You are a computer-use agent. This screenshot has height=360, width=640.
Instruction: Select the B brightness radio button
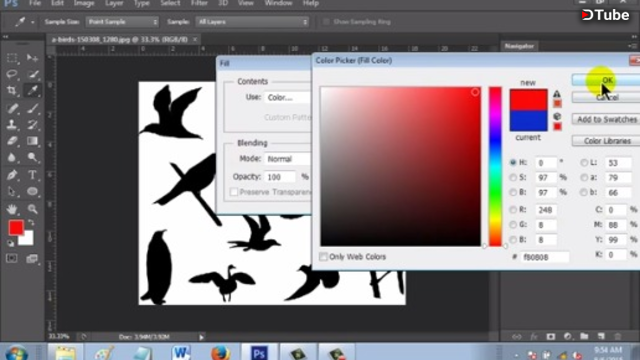[x=513, y=192]
